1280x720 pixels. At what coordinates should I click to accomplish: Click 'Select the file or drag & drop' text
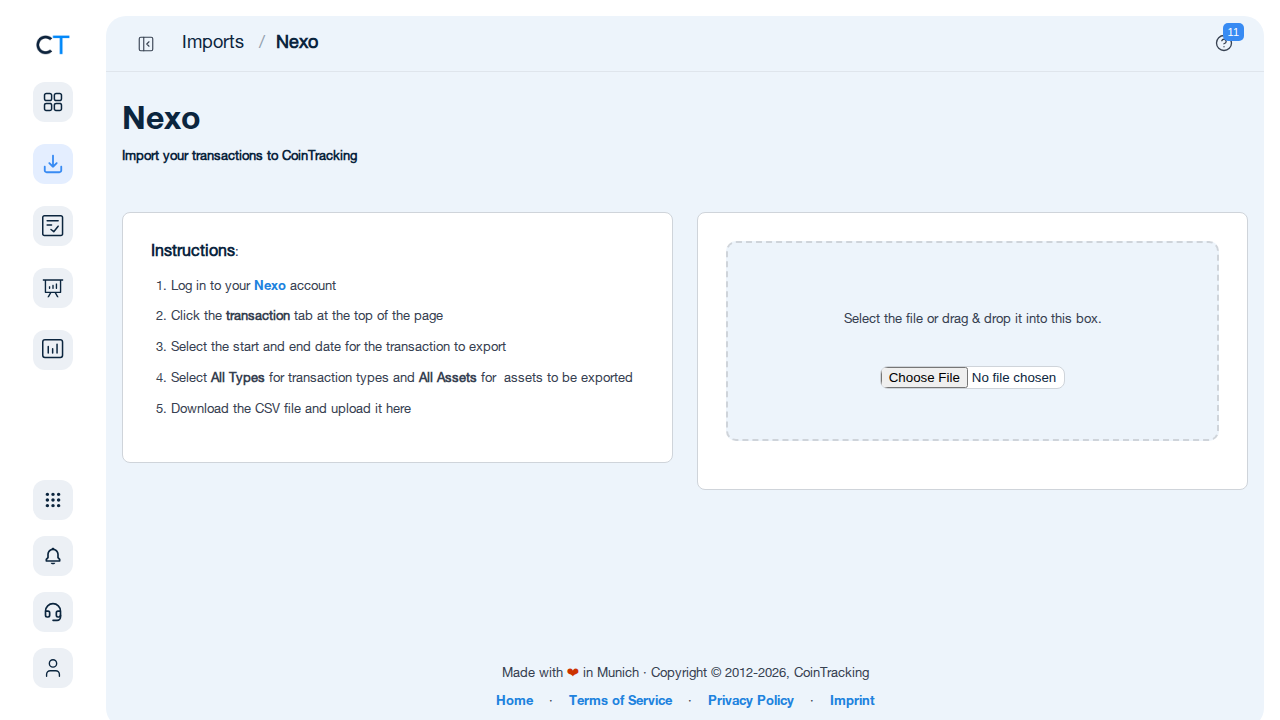click(972, 318)
